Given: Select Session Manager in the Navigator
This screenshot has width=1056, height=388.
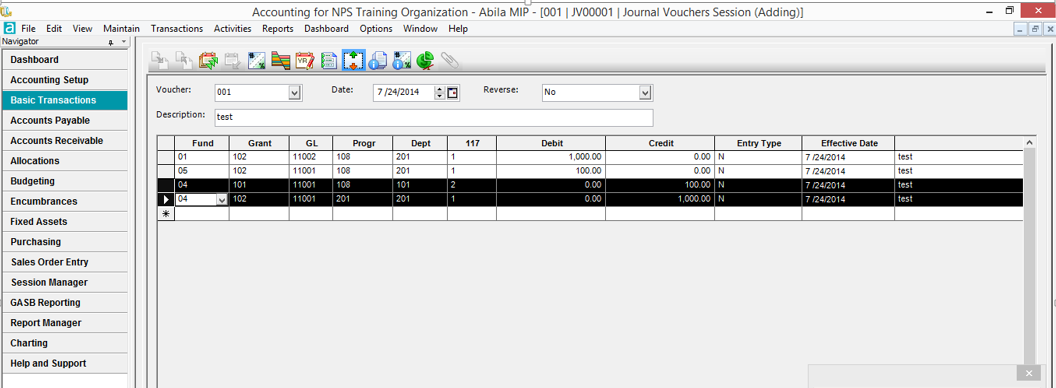Looking at the screenshot, I should click(x=64, y=282).
